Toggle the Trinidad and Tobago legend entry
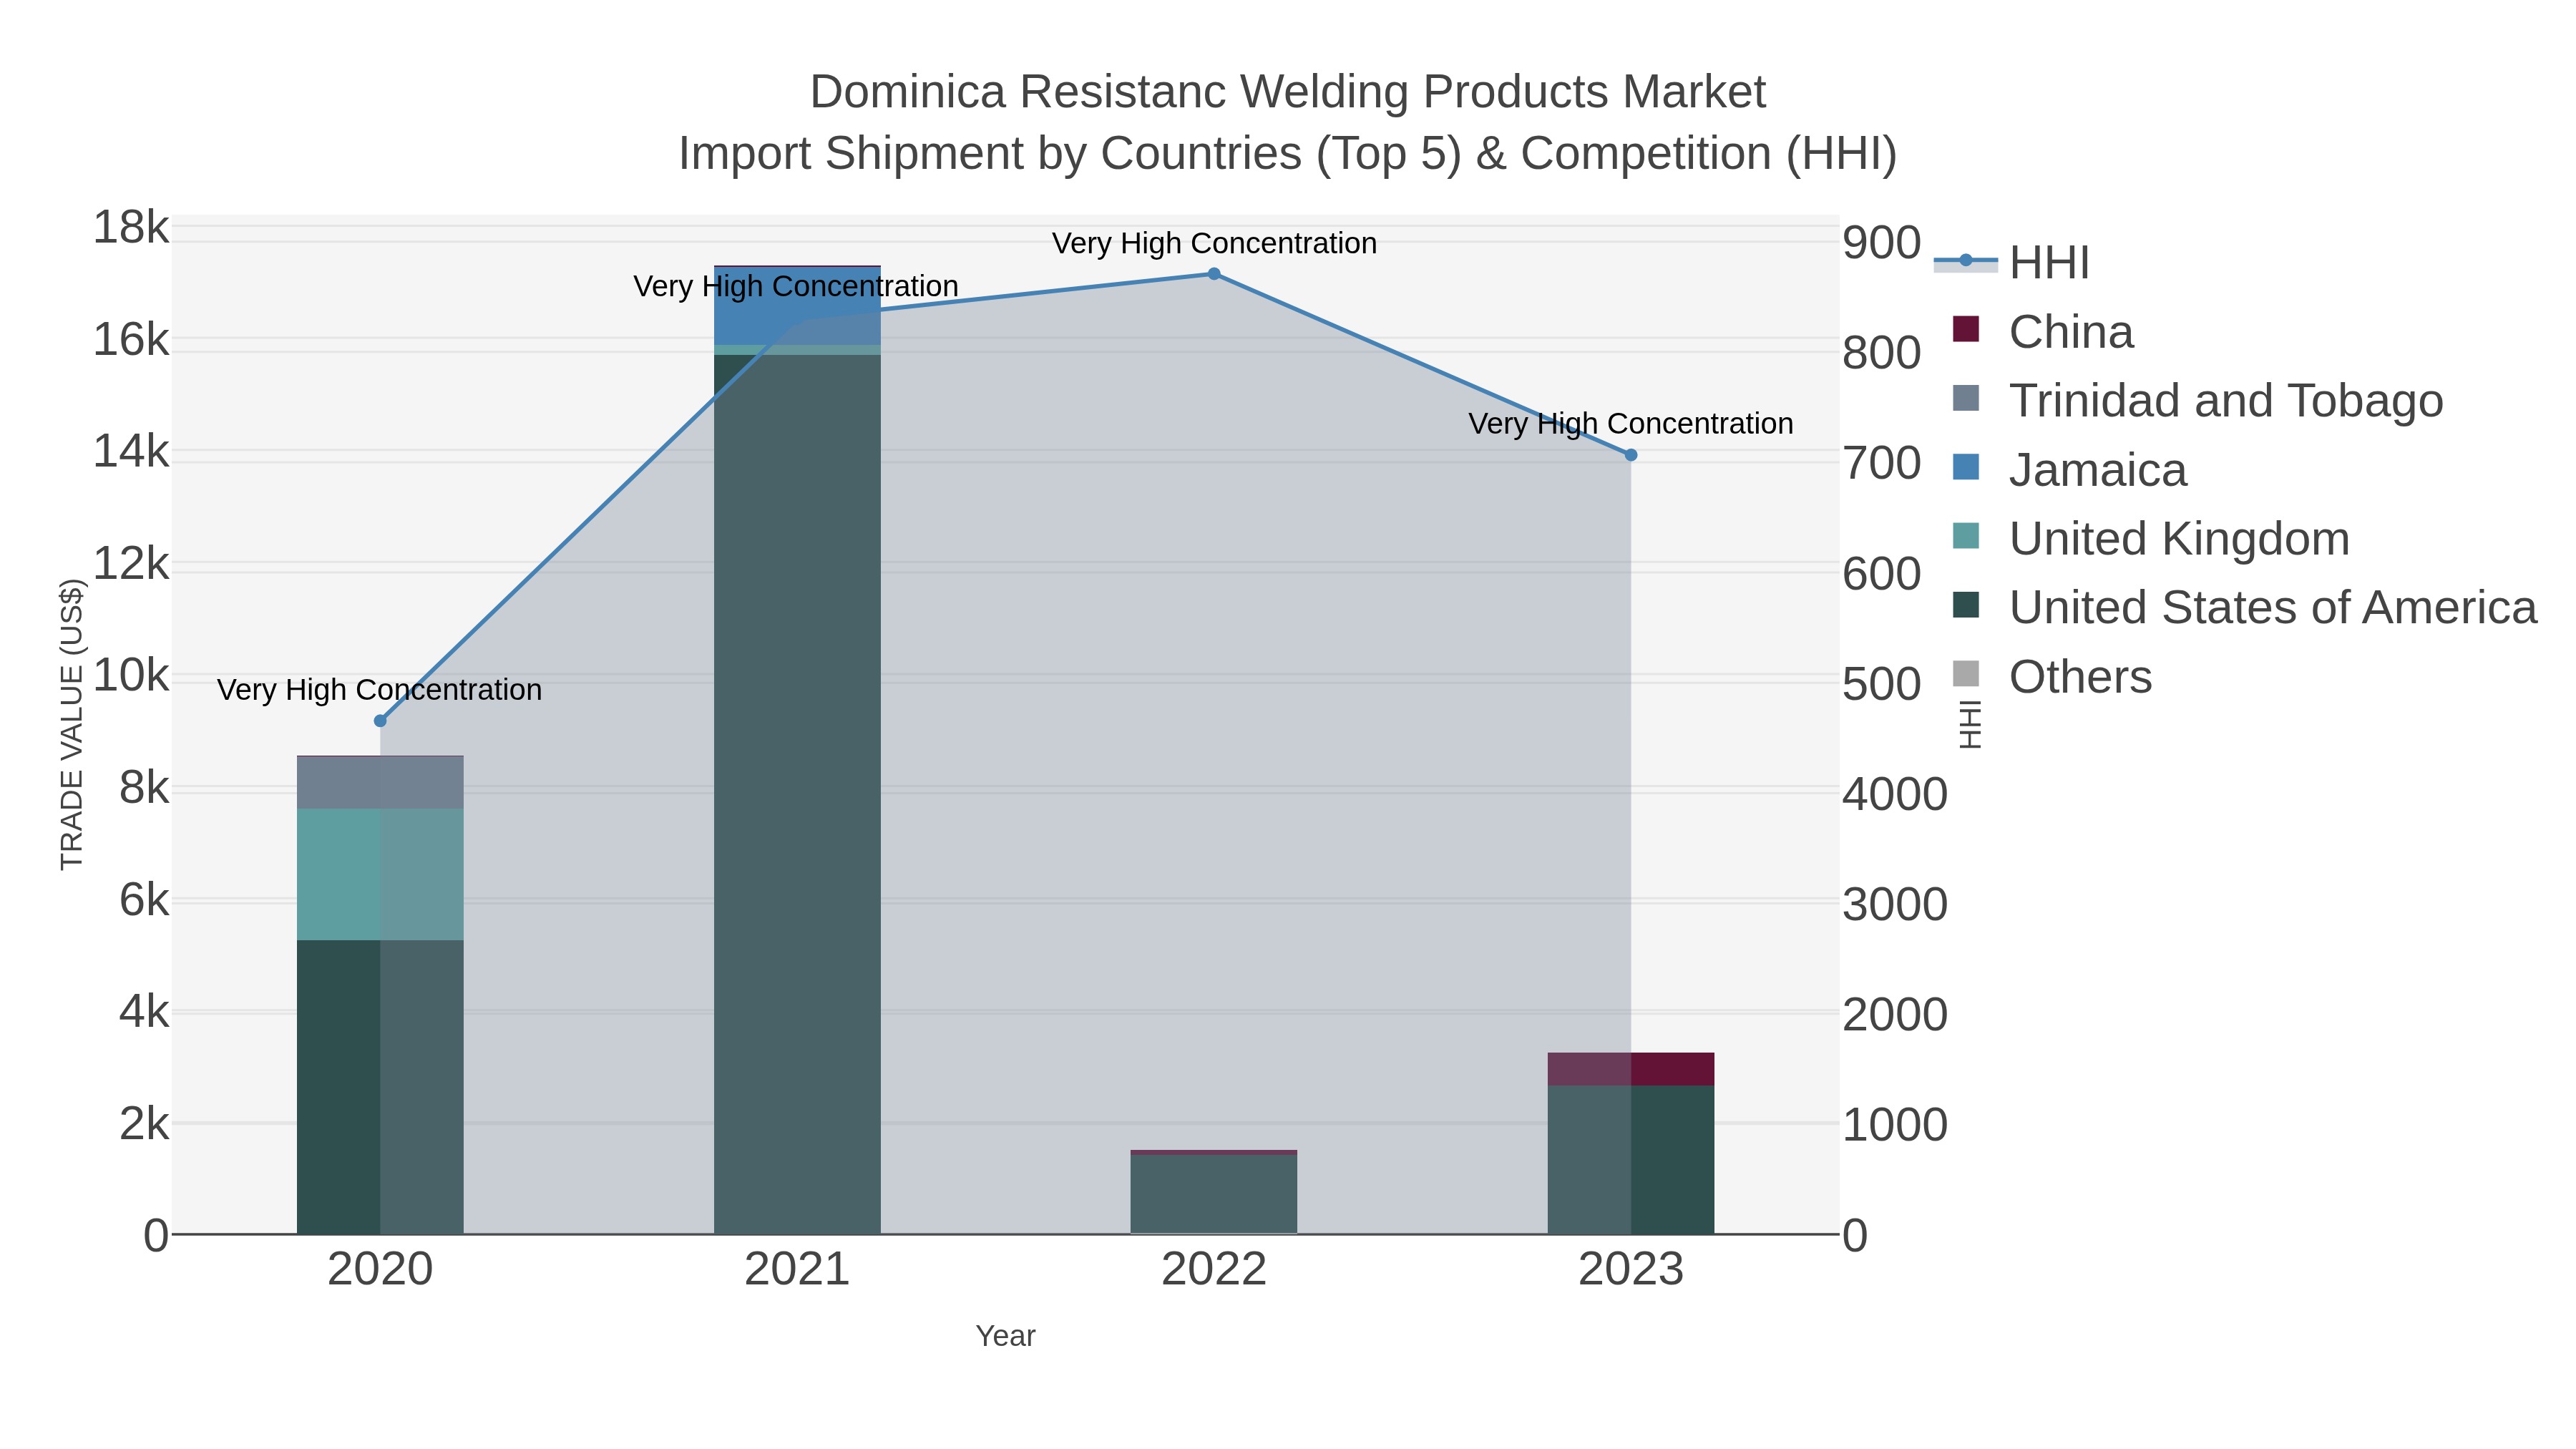The width and height of the screenshot is (2576, 1449). (2197, 401)
